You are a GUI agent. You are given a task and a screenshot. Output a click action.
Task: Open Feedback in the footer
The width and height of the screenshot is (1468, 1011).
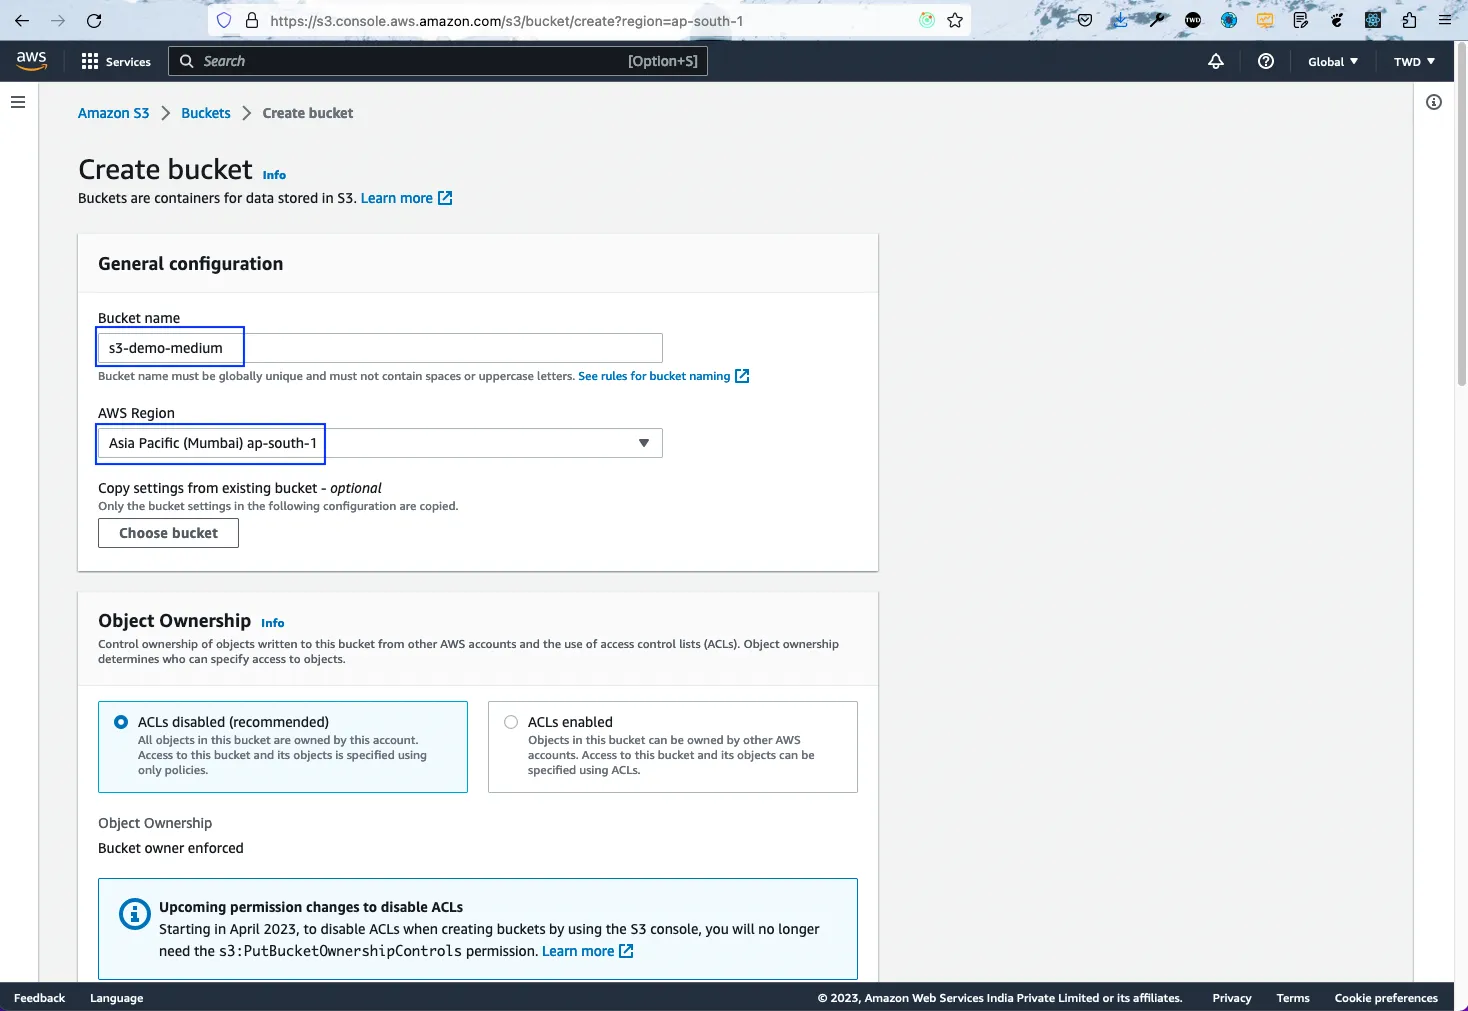(x=40, y=998)
